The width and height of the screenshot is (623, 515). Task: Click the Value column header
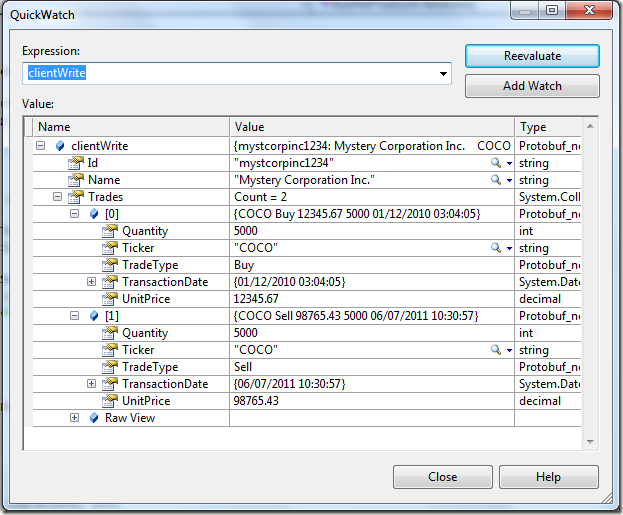point(372,127)
